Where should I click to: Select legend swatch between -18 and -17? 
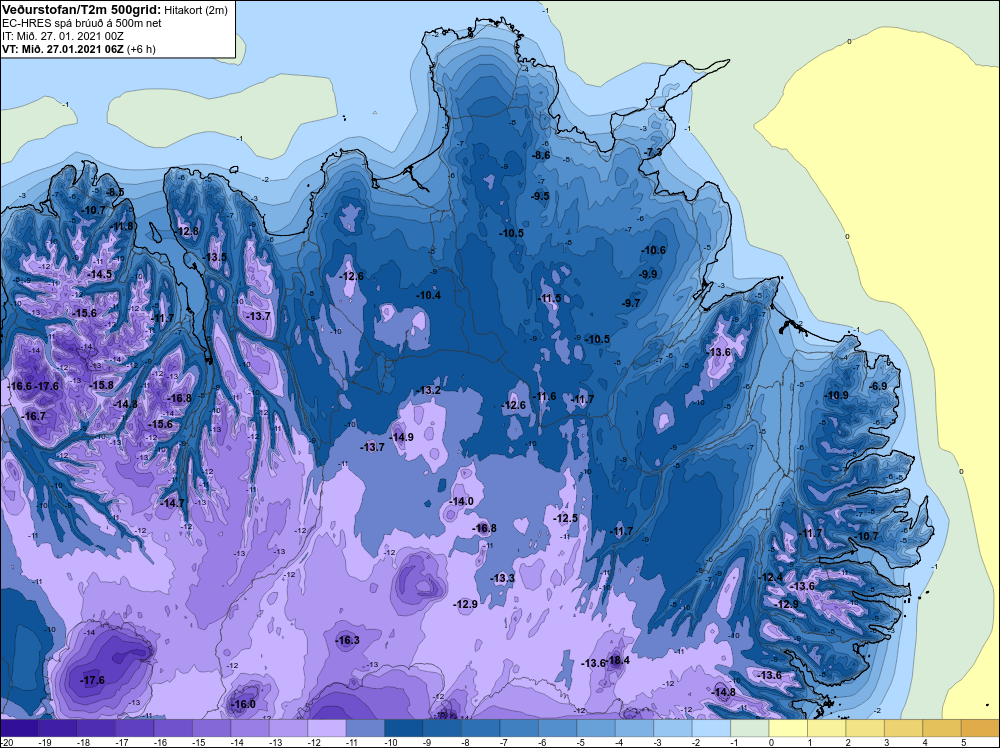click(96, 728)
